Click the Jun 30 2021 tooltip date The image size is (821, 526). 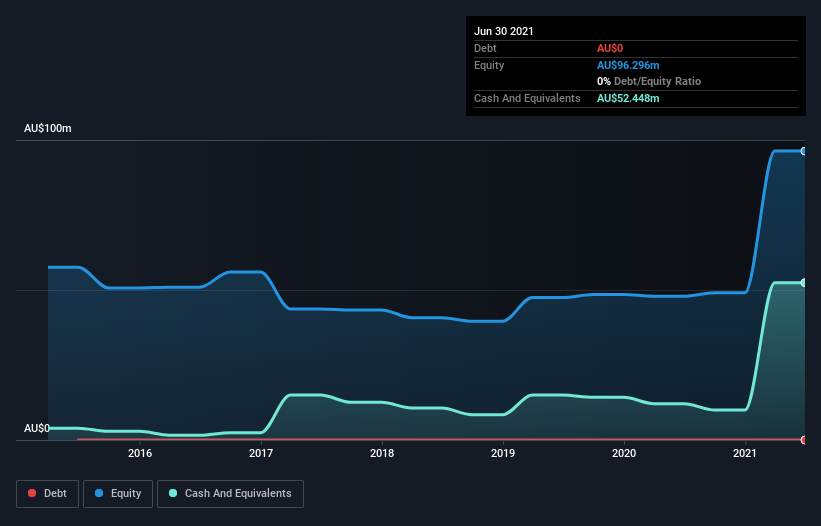coord(504,31)
